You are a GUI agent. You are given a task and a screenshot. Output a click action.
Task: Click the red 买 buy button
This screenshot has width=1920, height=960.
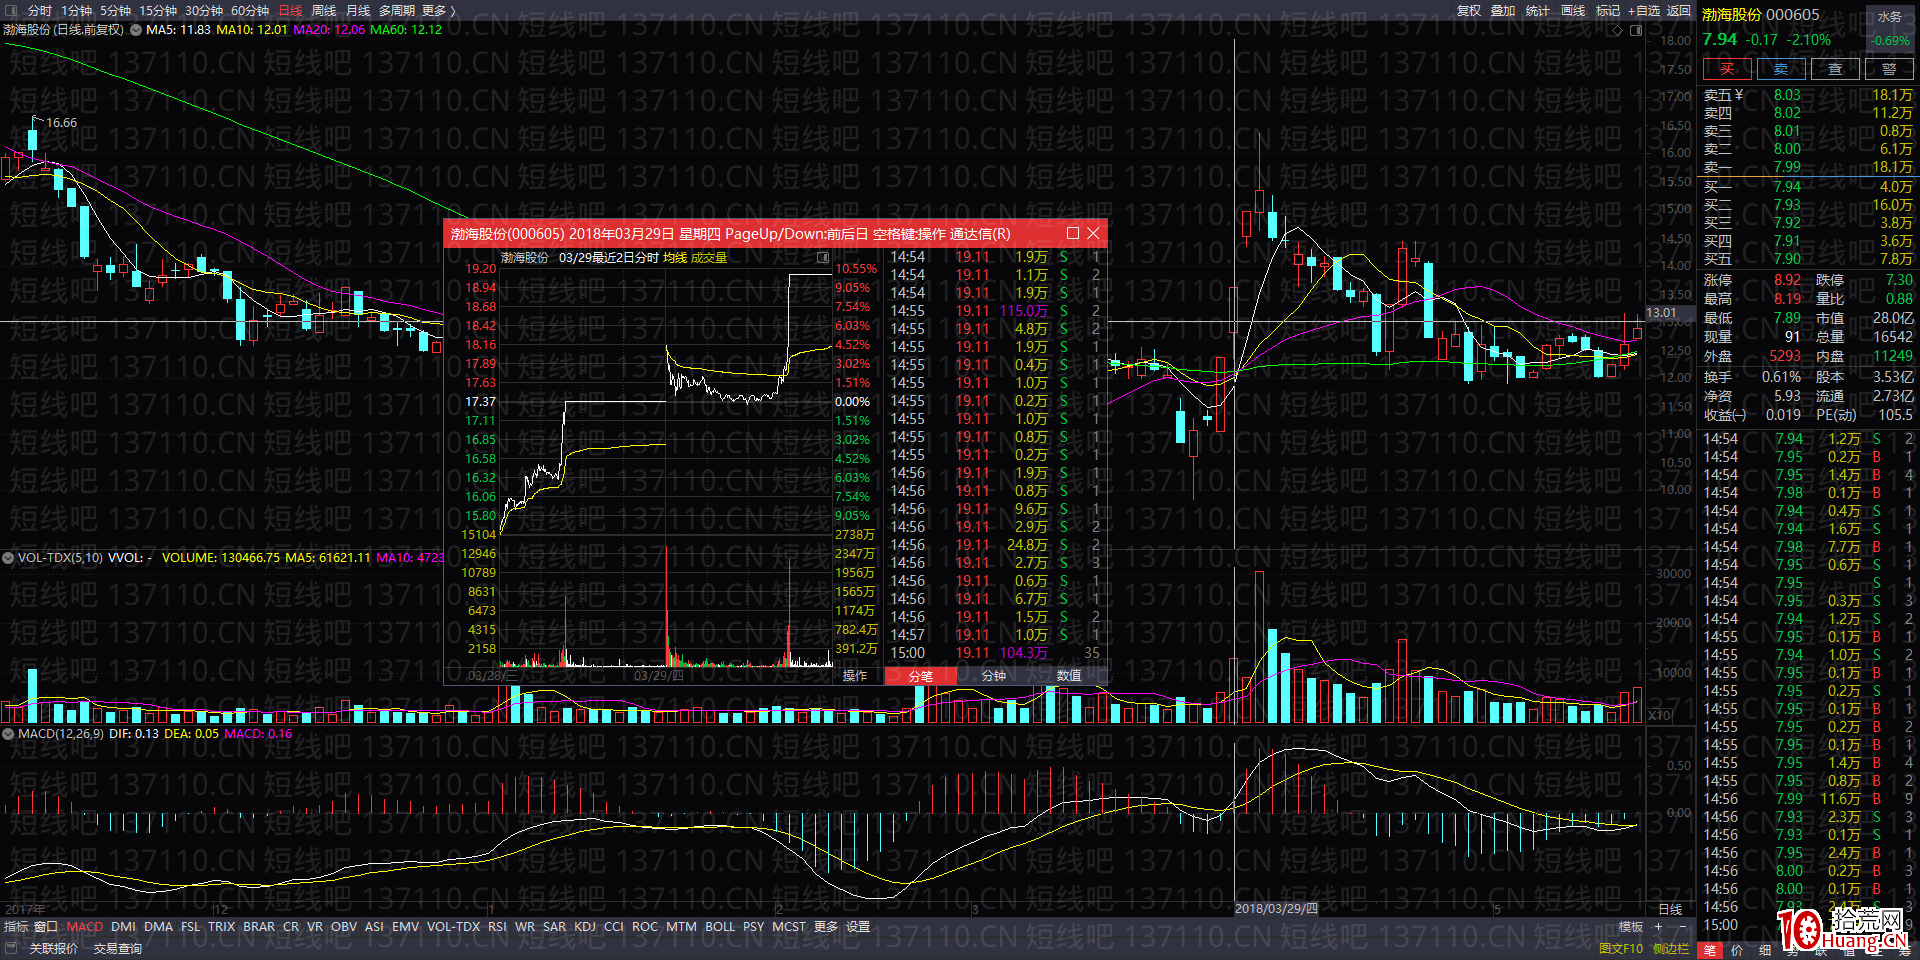tap(1727, 68)
